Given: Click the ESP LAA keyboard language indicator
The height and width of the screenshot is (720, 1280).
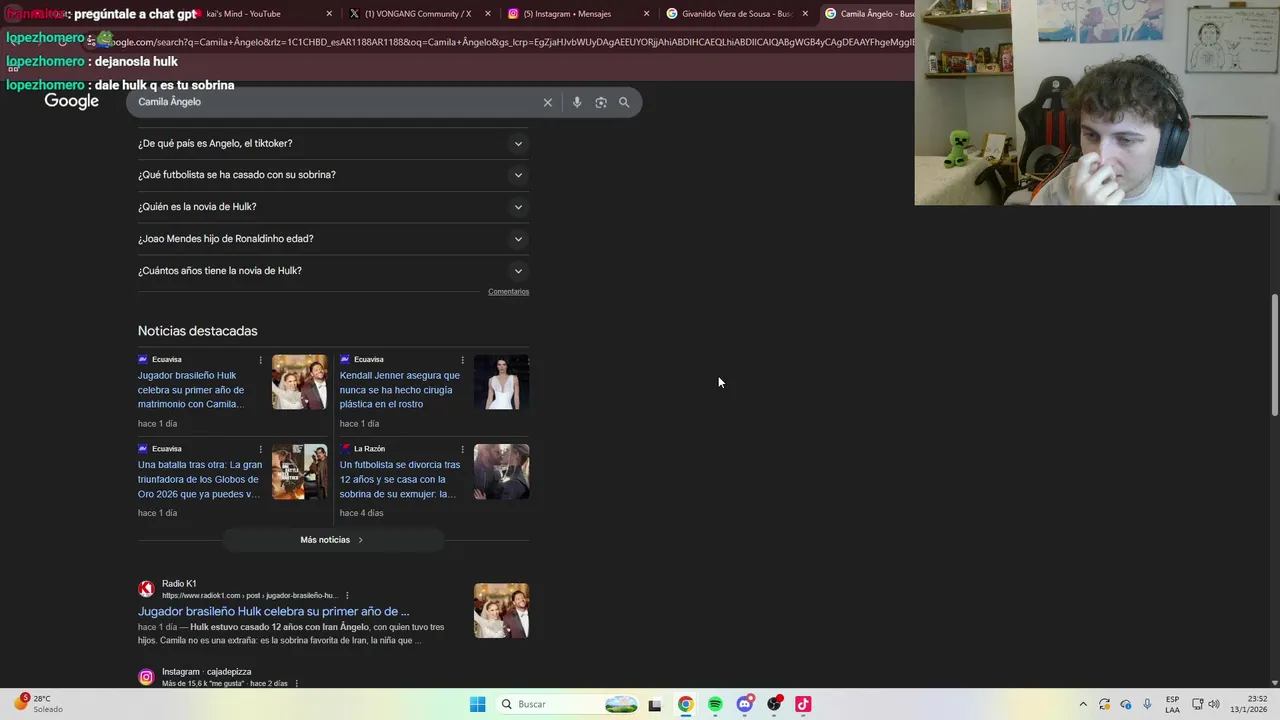Looking at the screenshot, I should tap(1172, 704).
